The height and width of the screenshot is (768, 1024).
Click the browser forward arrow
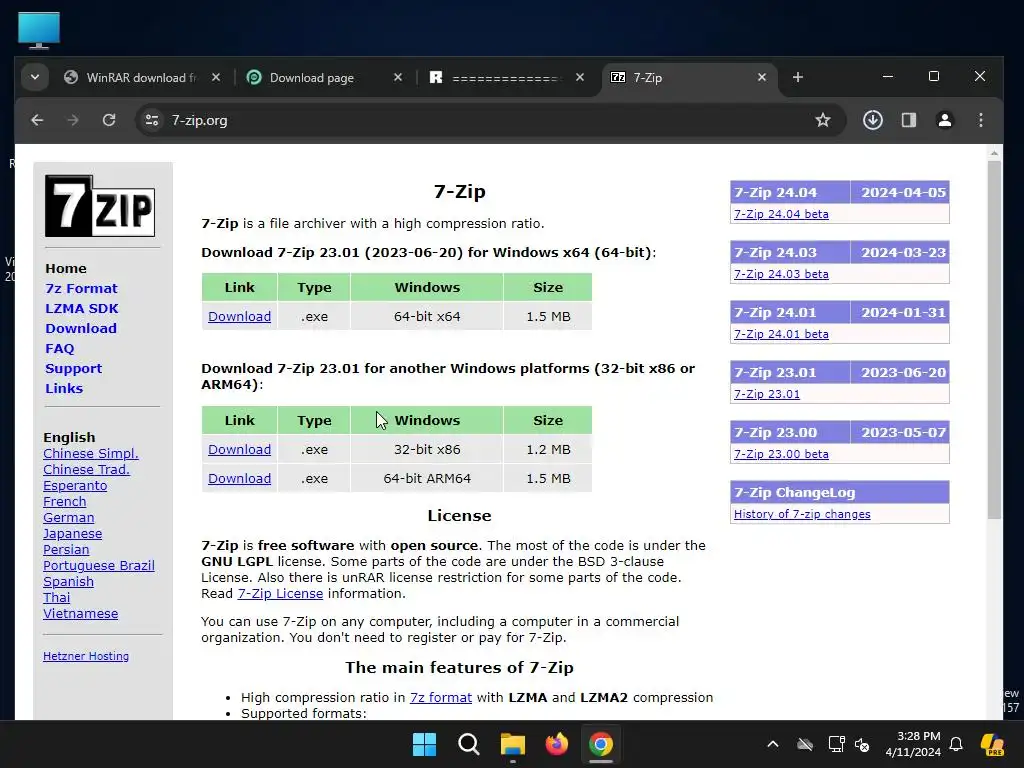point(73,120)
